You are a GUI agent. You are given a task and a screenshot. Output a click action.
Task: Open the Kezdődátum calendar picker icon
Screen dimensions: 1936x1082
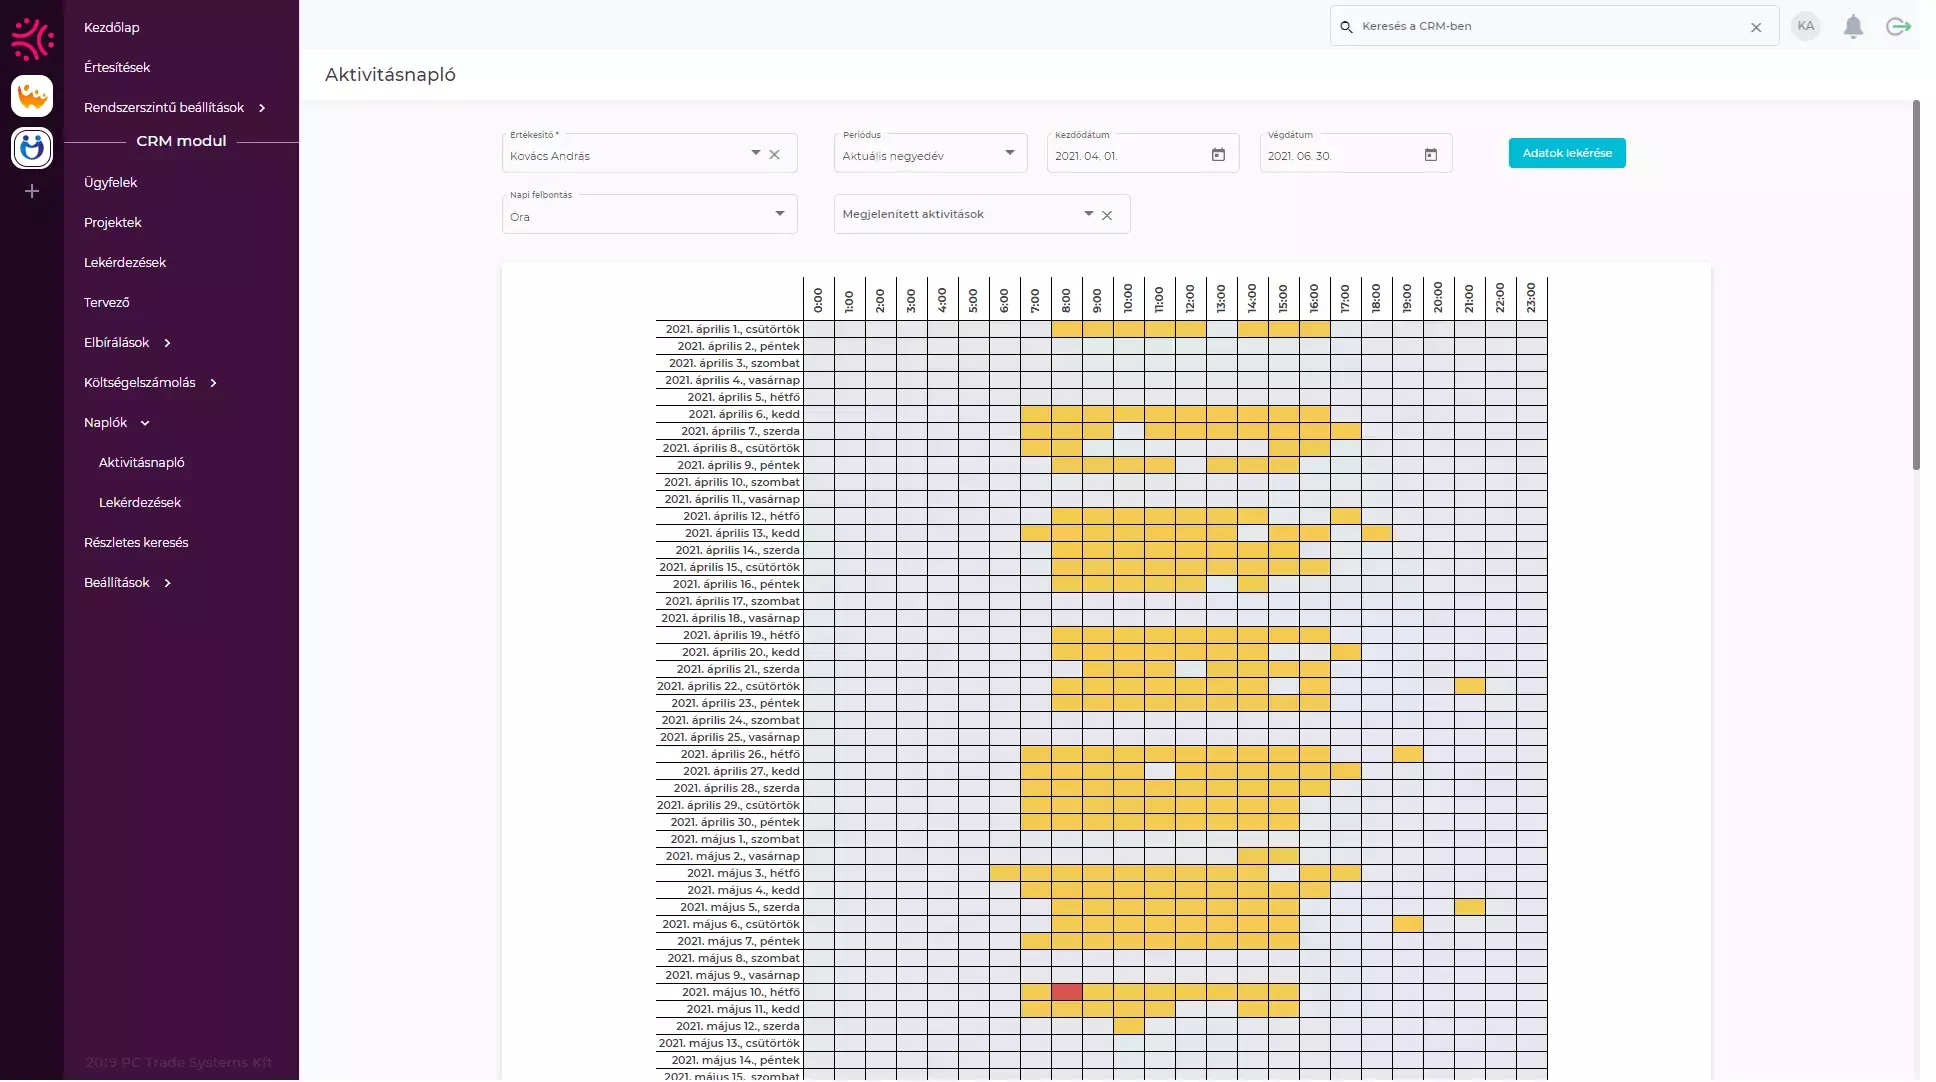tap(1218, 155)
